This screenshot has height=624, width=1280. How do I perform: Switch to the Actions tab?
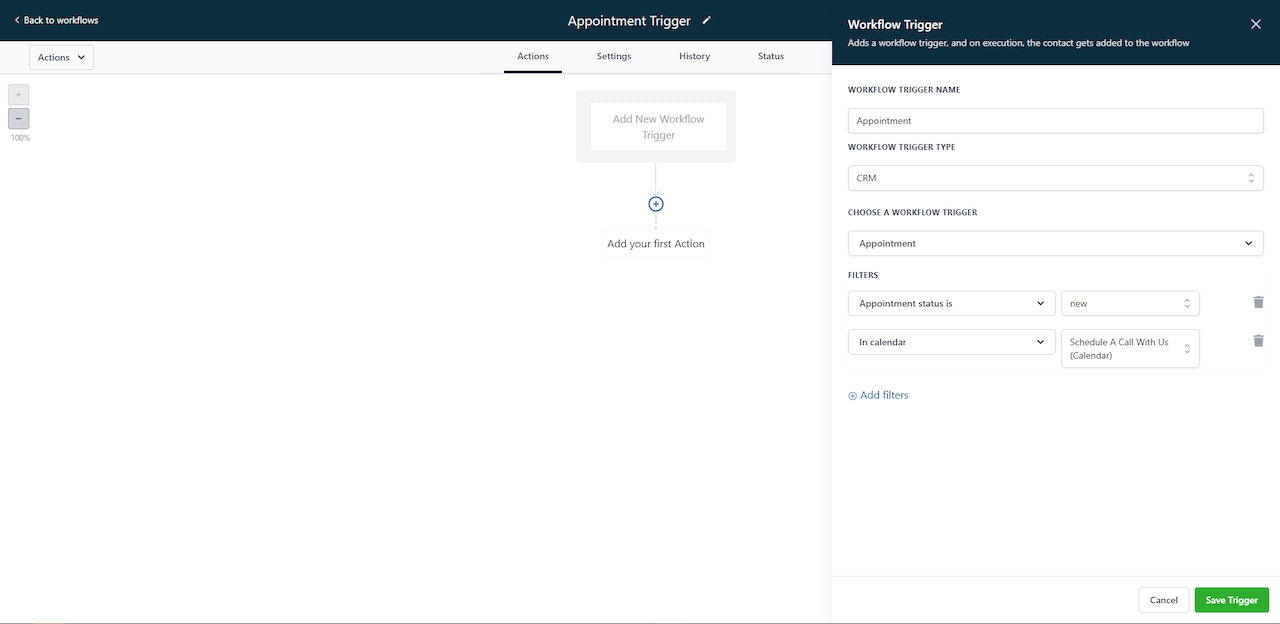coord(533,57)
